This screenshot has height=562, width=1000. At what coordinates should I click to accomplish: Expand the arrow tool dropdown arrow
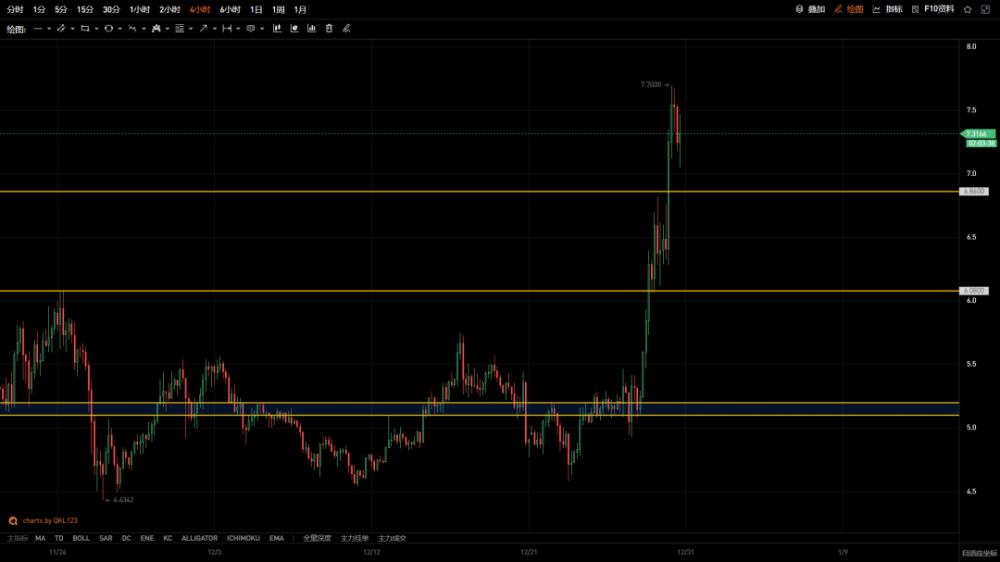pyautogui.click(x=214, y=29)
